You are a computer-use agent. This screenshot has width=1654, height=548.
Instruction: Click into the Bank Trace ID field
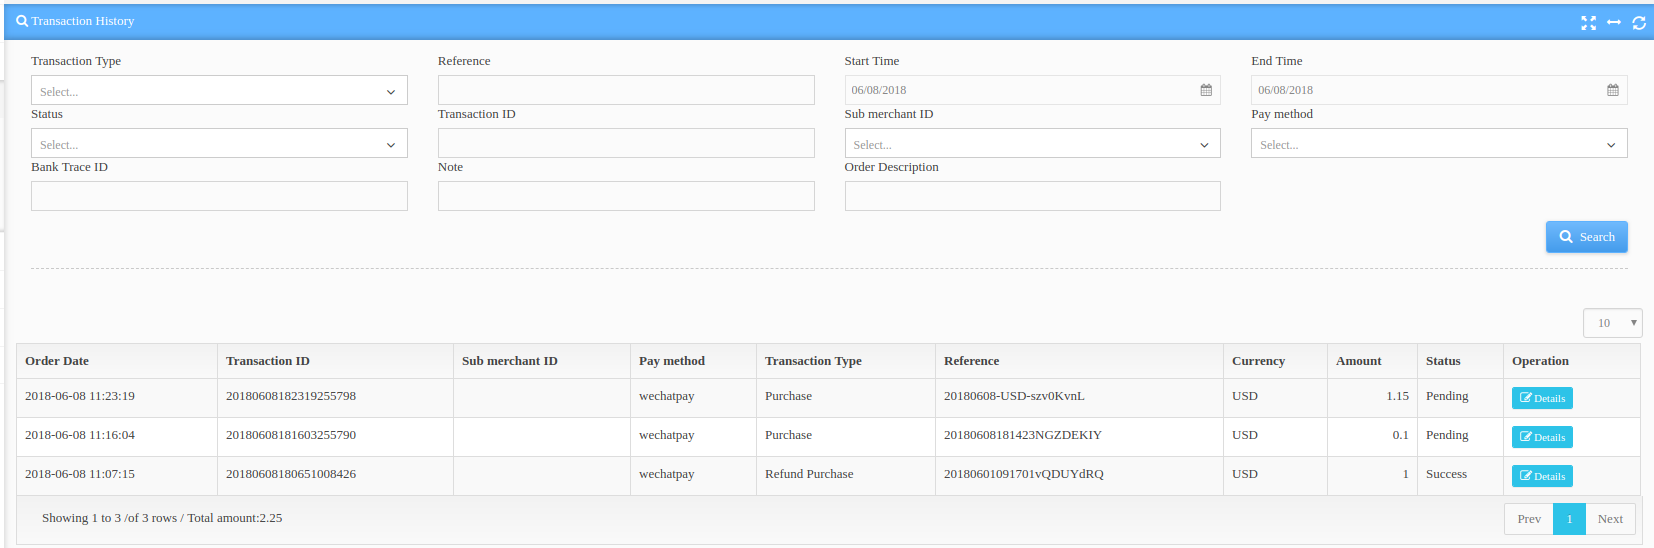[x=219, y=196]
